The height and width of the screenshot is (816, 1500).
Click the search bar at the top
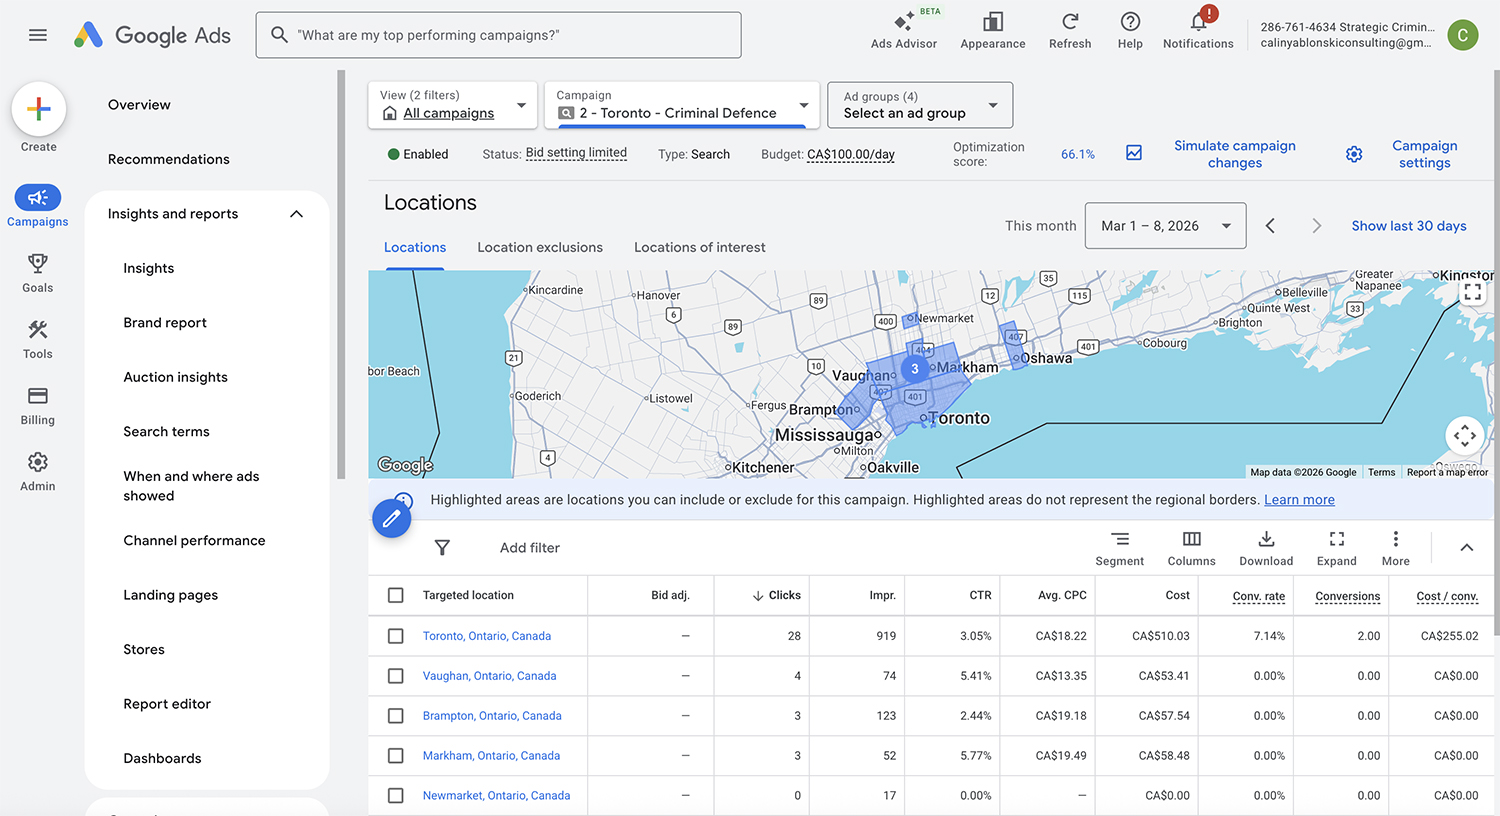tap(498, 35)
